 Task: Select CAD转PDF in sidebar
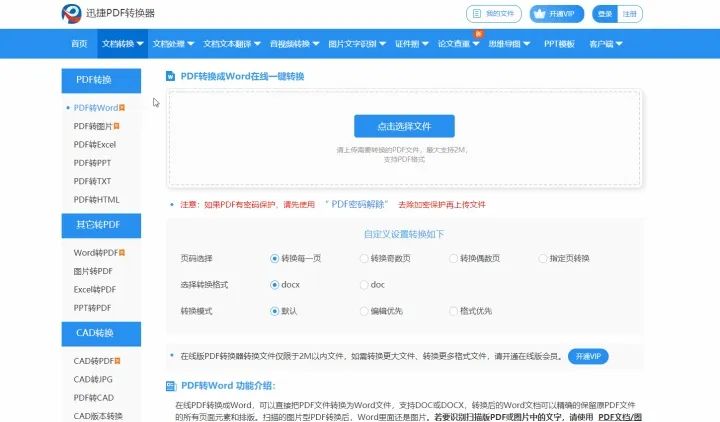pos(94,361)
